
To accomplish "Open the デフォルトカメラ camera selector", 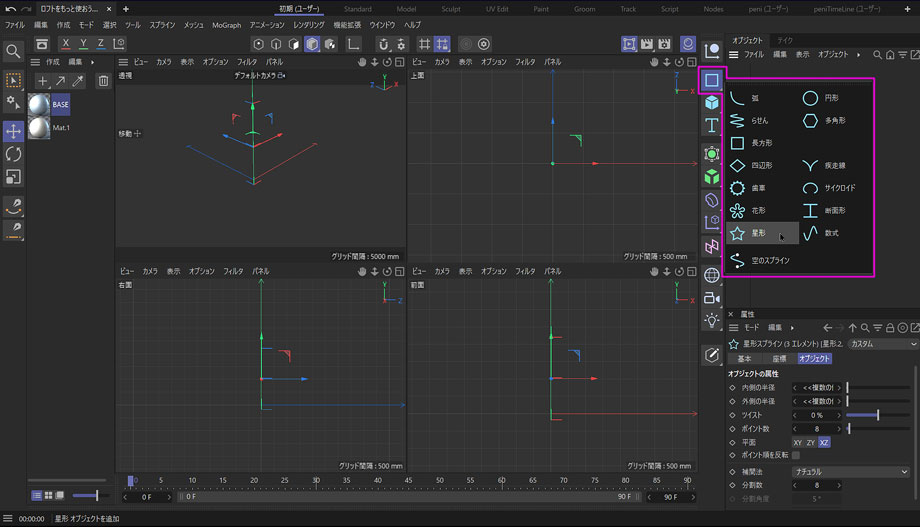I will [x=259, y=76].
